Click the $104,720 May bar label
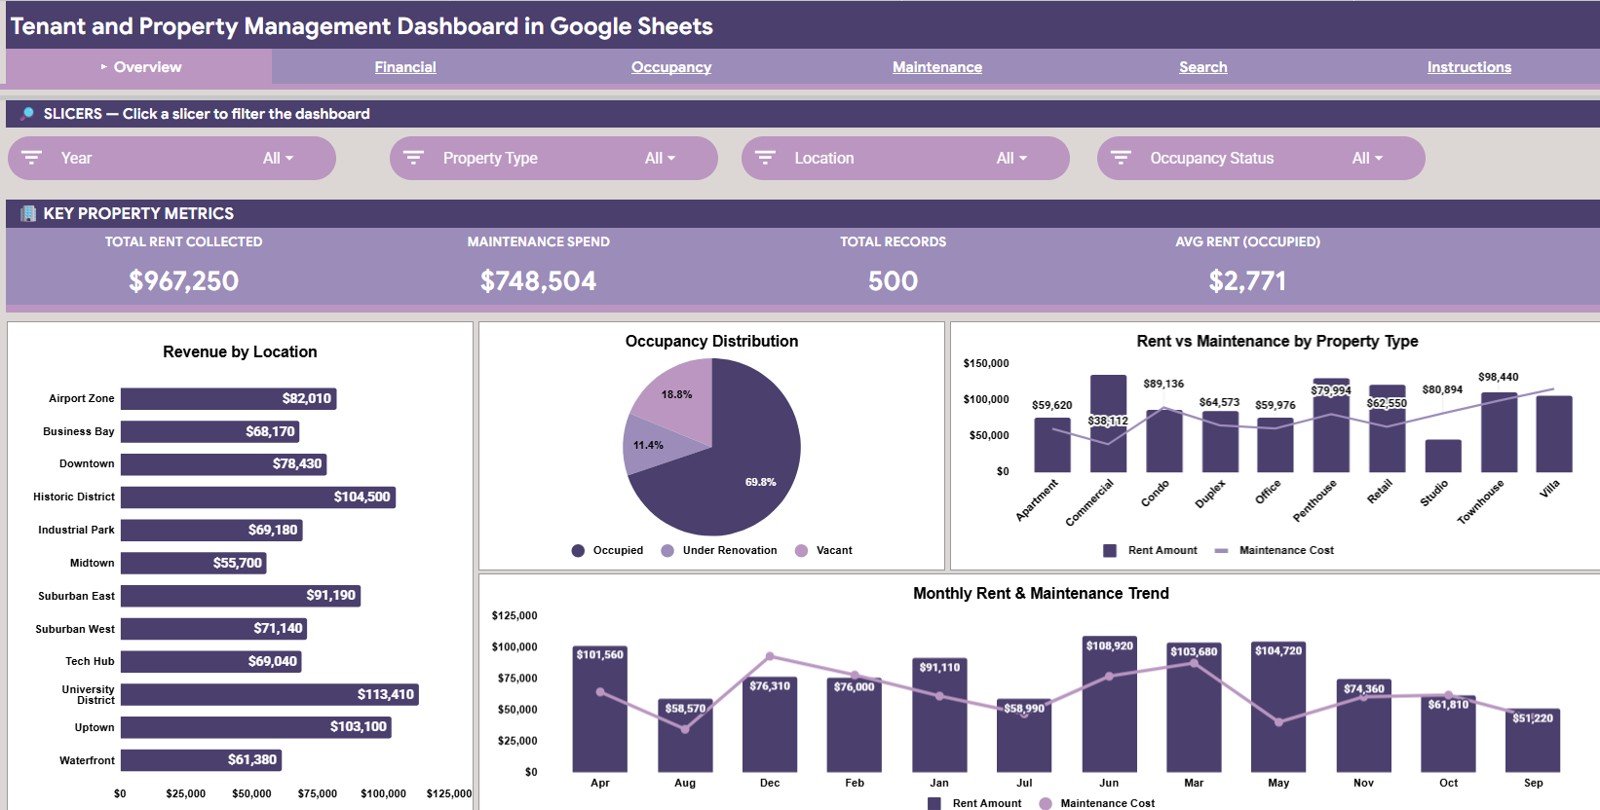The image size is (1600, 810). (x=1278, y=651)
